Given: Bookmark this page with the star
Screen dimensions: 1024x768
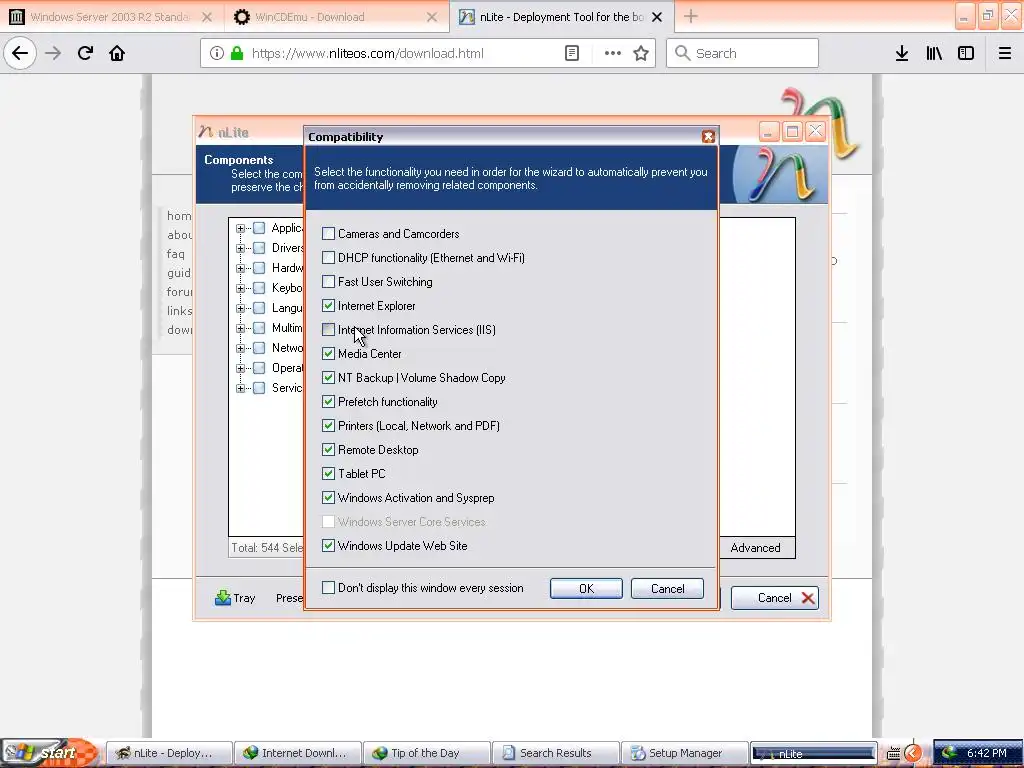Looking at the screenshot, I should (641, 53).
